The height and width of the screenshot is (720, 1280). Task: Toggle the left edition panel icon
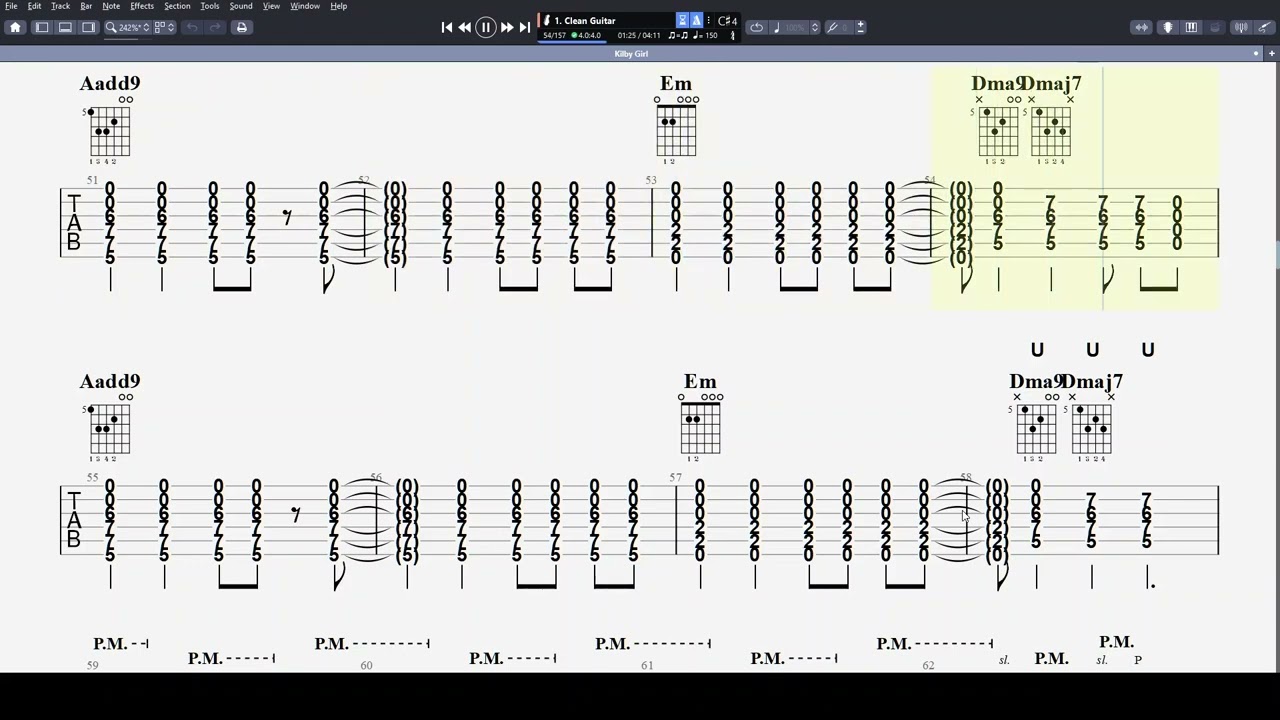(42, 27)
